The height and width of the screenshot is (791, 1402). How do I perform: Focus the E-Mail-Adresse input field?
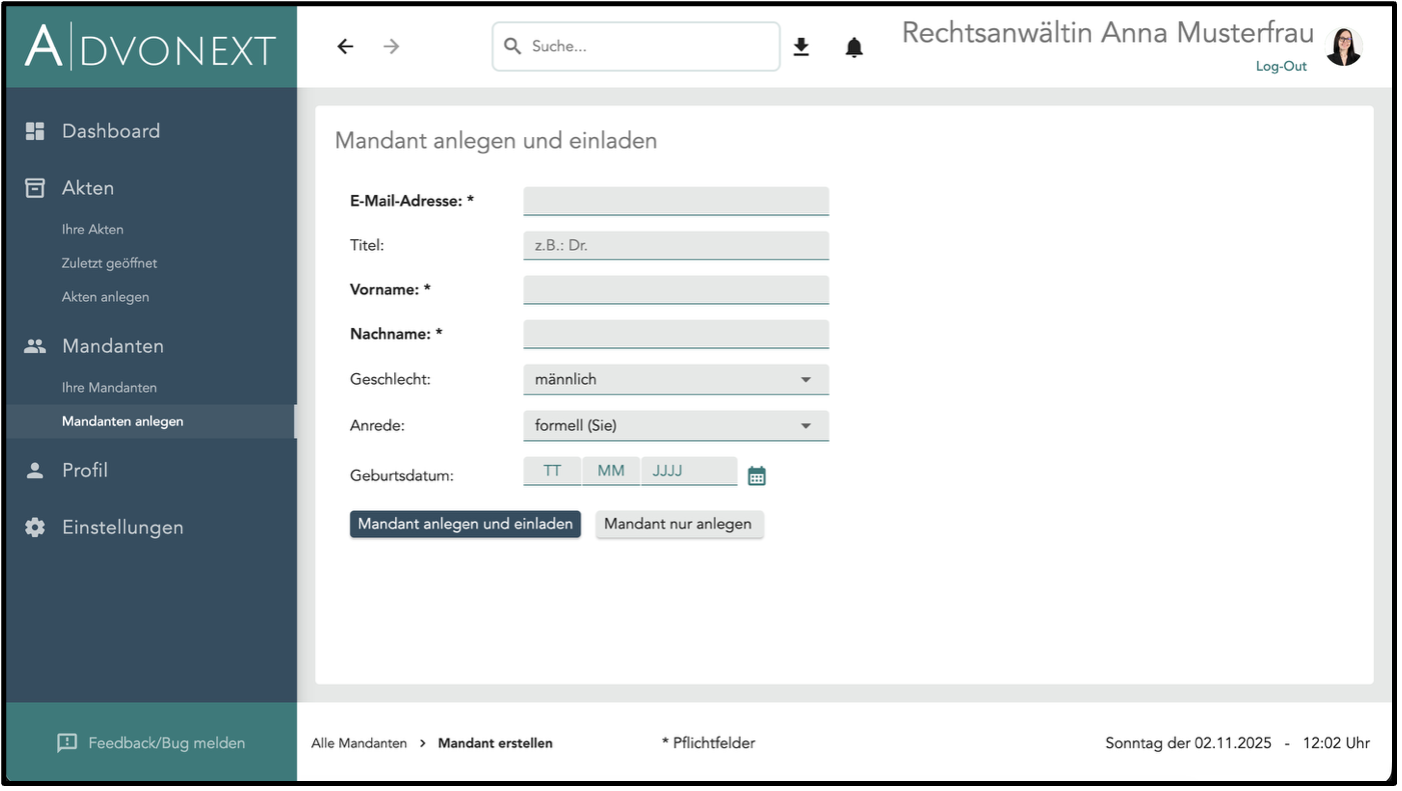click(676, 201)
